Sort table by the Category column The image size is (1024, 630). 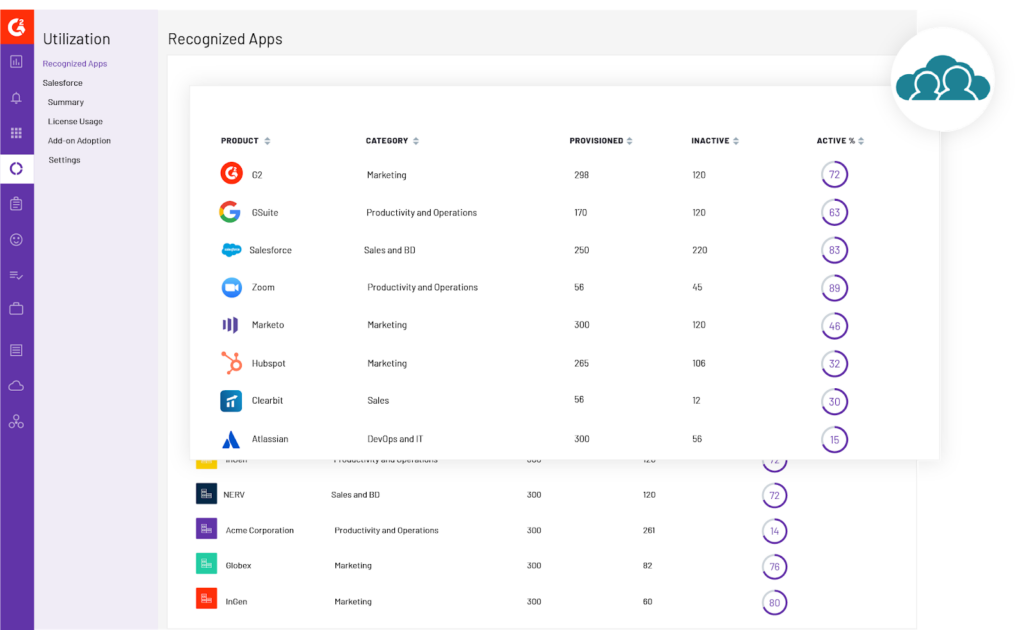pos(392,141)
